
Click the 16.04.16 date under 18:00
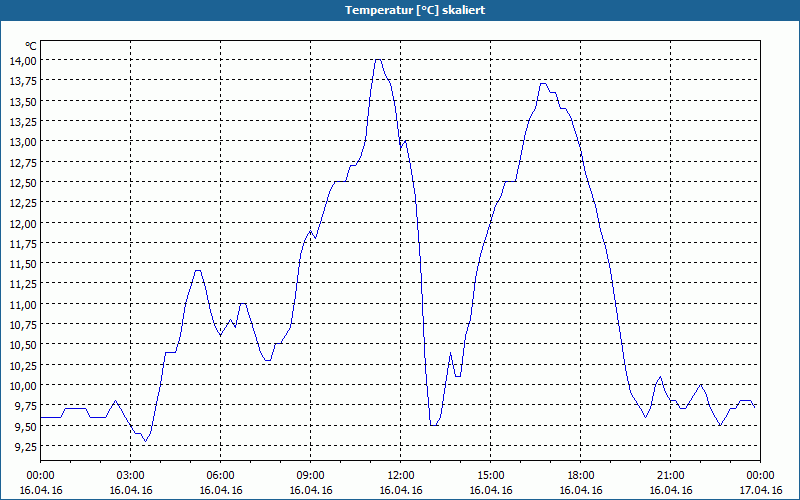pyautogui.click(x=581, y=490)
